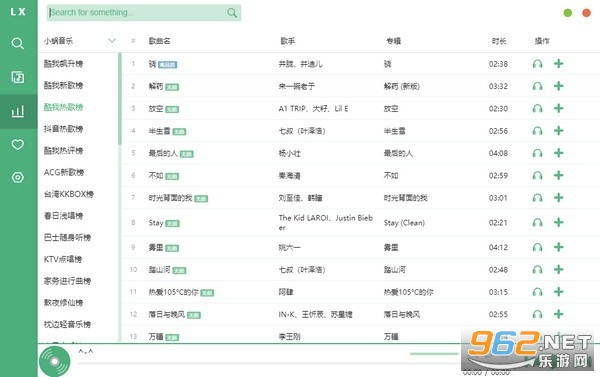Add song 1 骁 with plus icon
Screen dimensions: 600x377
(x=559, y=64)
